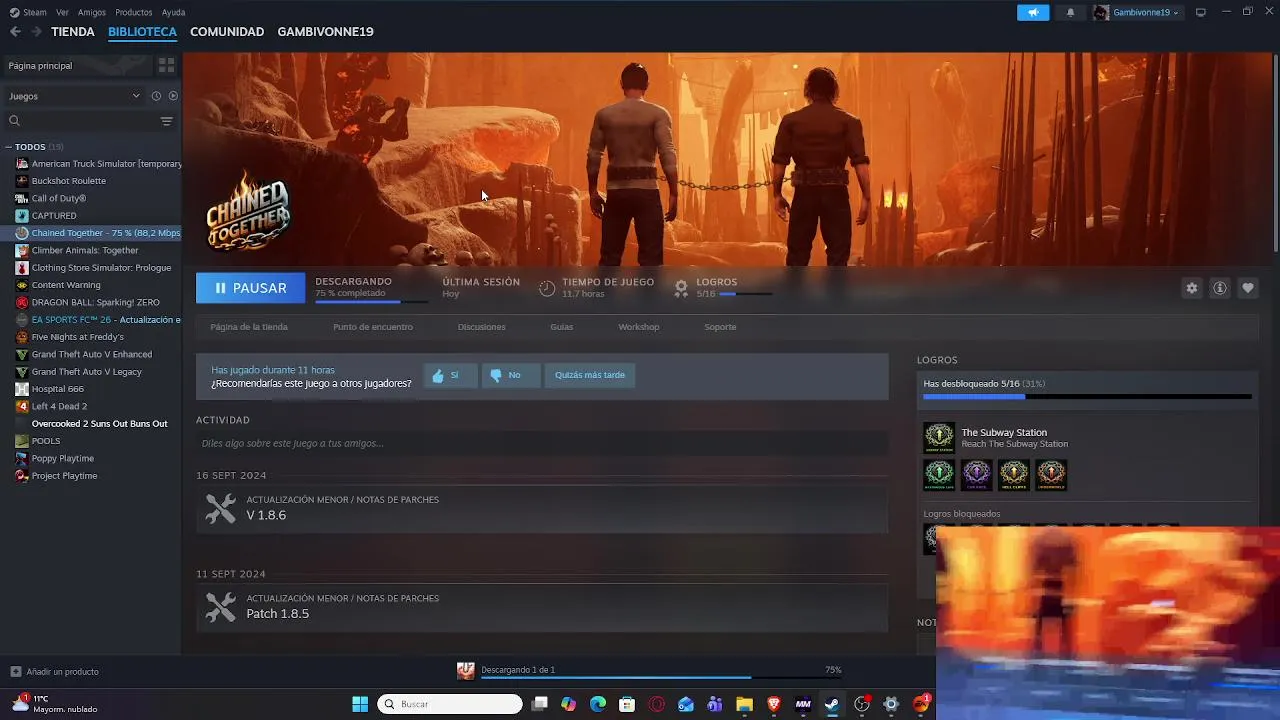This screenshot has width=1280, height=720.
Task: Open the Ayuda menu
Action: [173, 12]
